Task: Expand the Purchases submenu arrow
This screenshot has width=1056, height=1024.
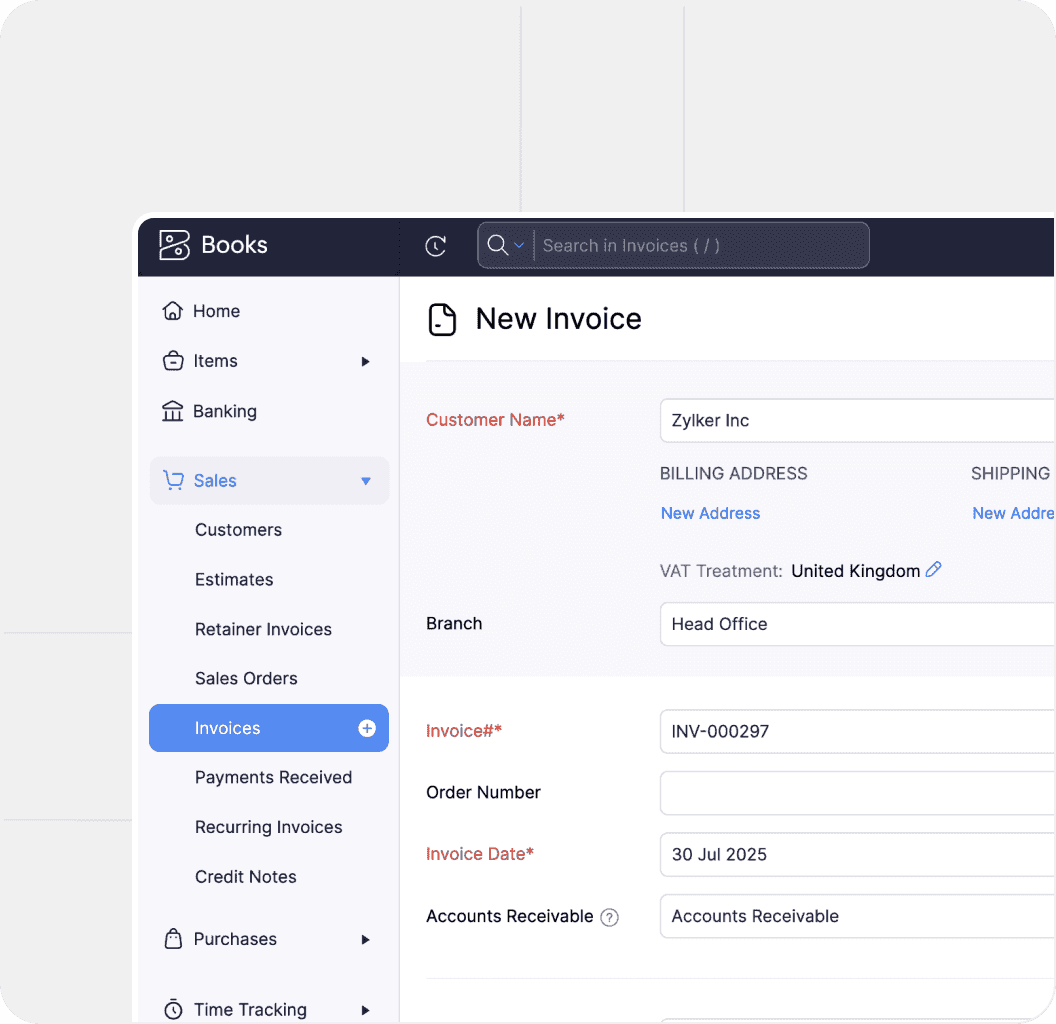Action: click(365, 939)
